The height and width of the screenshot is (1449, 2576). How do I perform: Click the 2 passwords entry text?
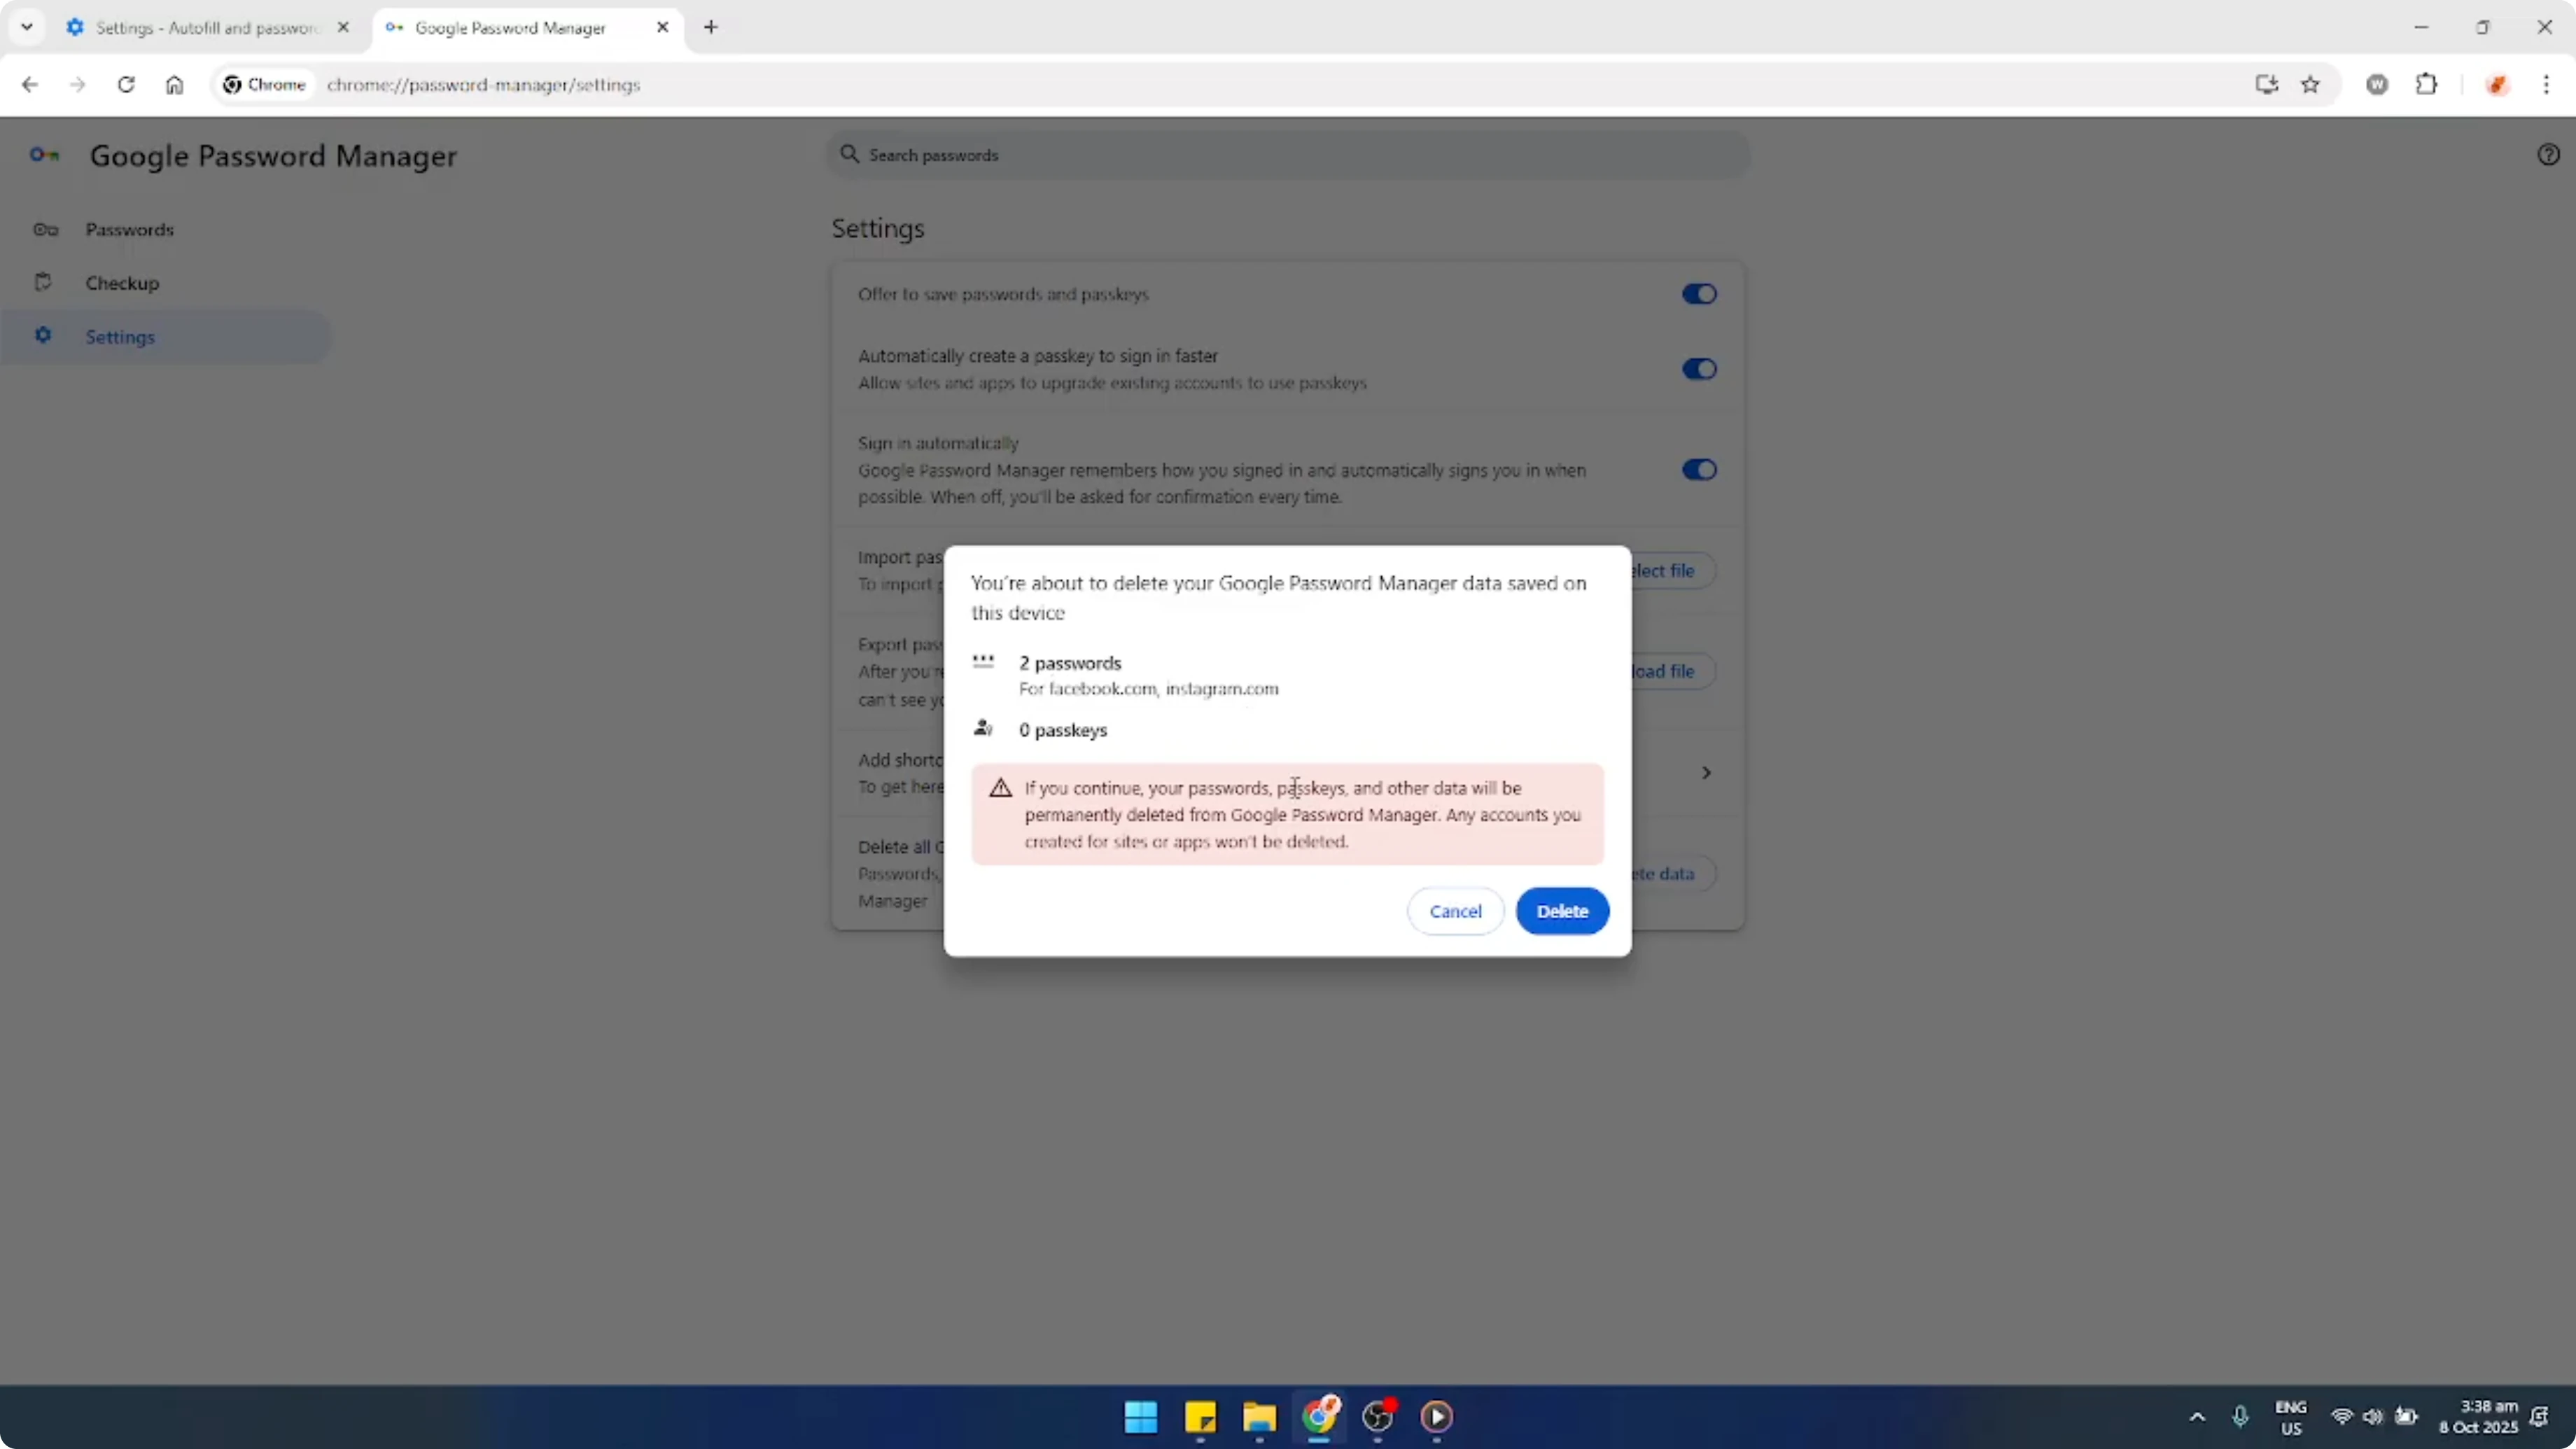1070,663
